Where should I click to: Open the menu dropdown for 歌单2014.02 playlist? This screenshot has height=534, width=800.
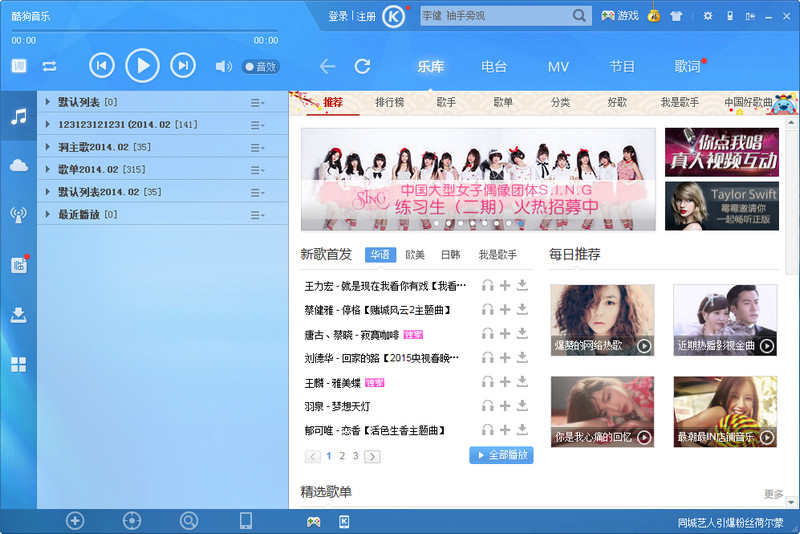pos(257,170)
